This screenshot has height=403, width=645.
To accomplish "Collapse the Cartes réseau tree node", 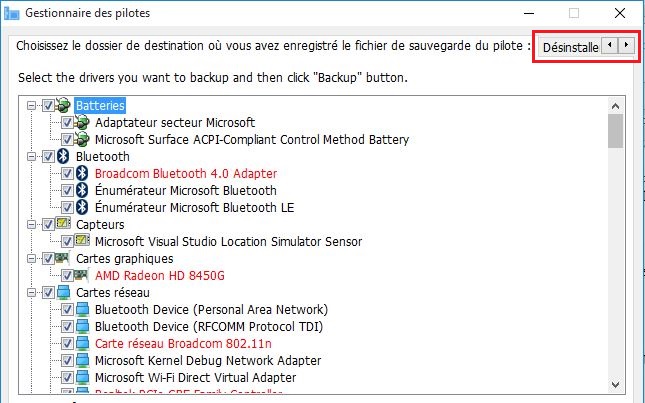I will 31,292.
